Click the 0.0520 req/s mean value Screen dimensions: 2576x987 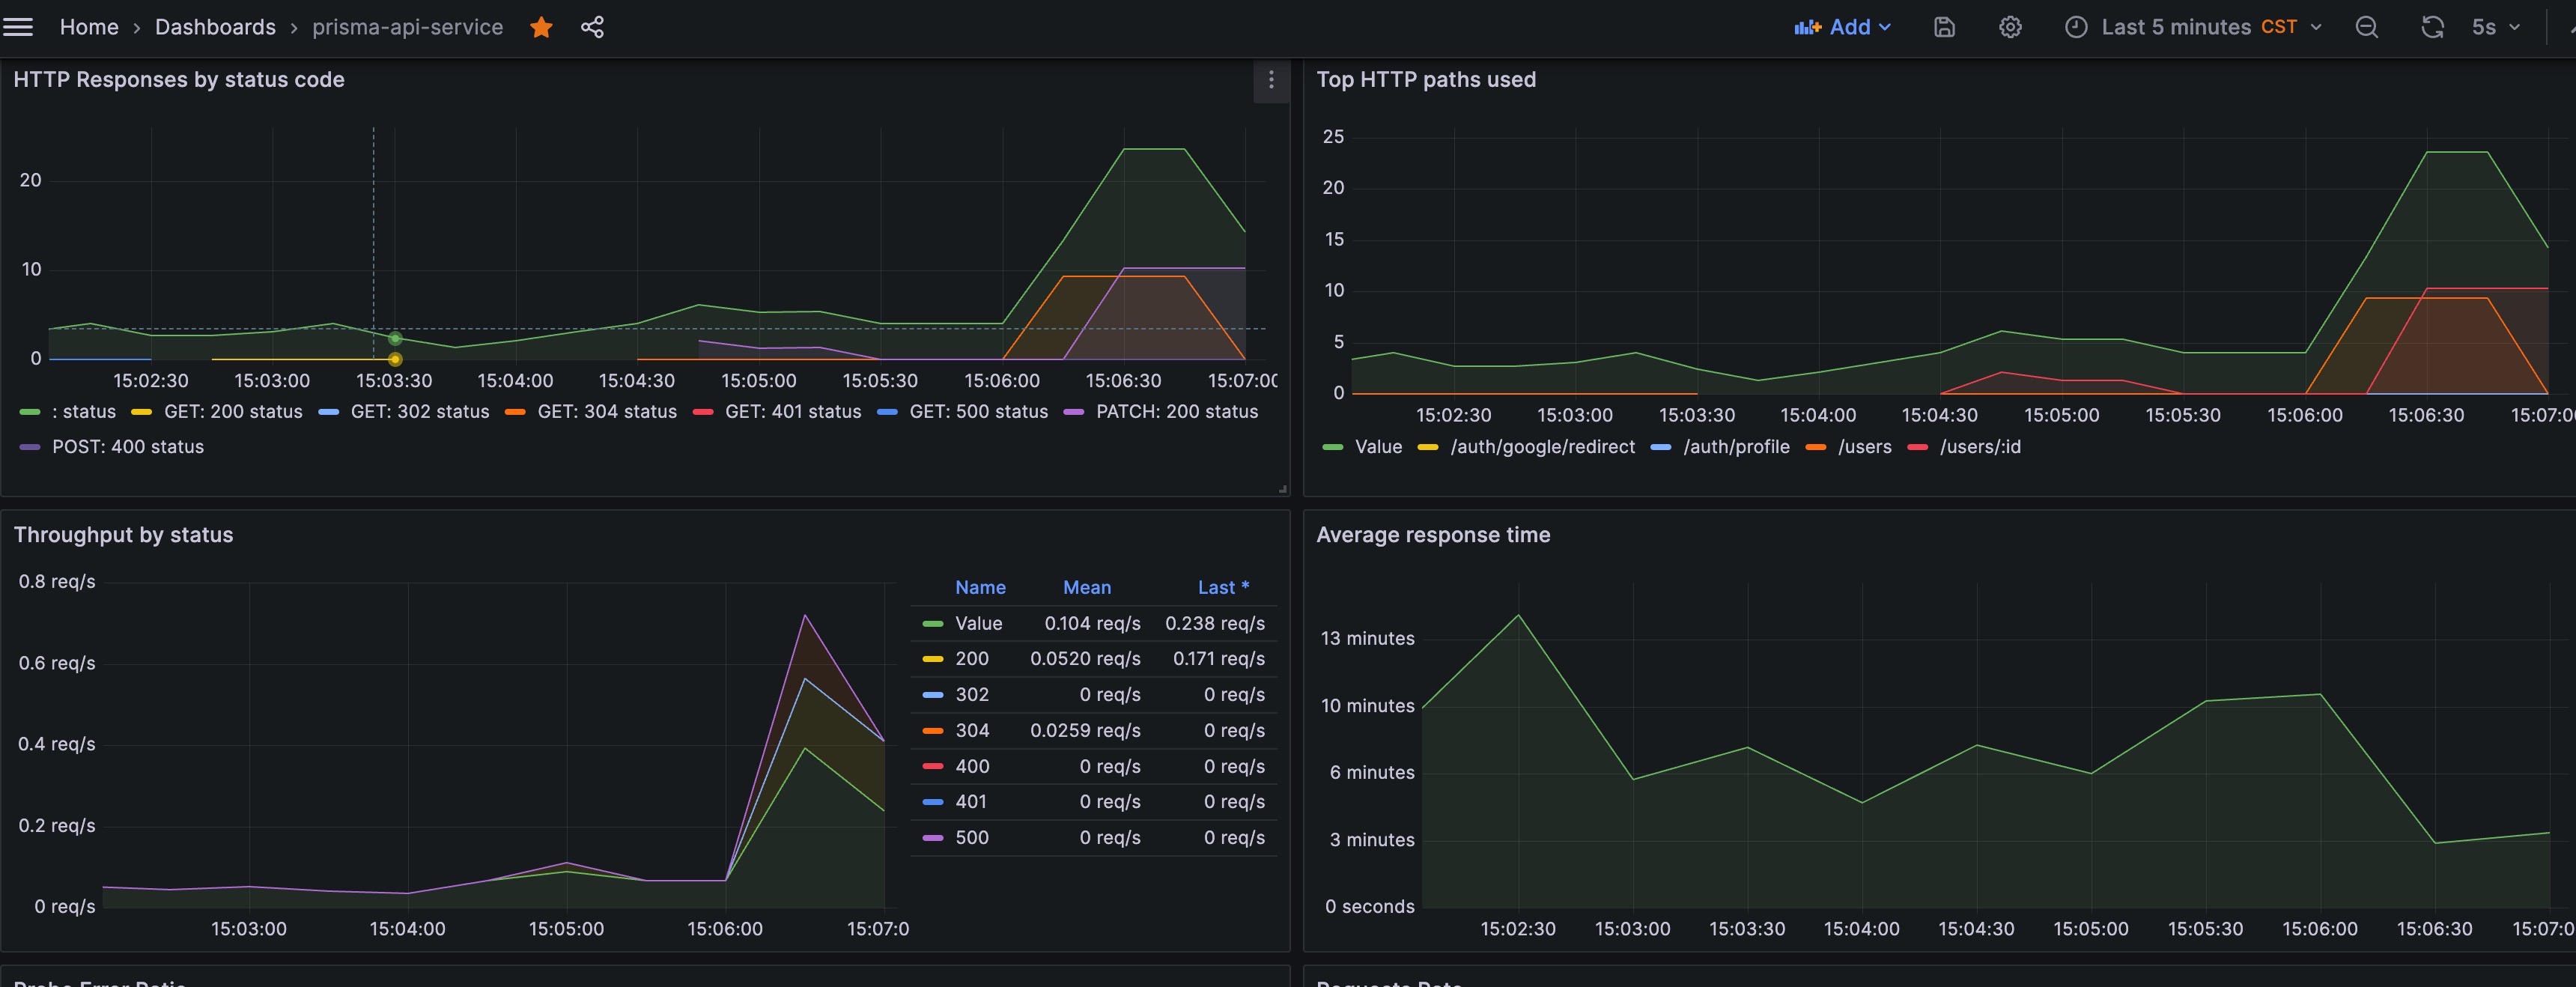1085,659
